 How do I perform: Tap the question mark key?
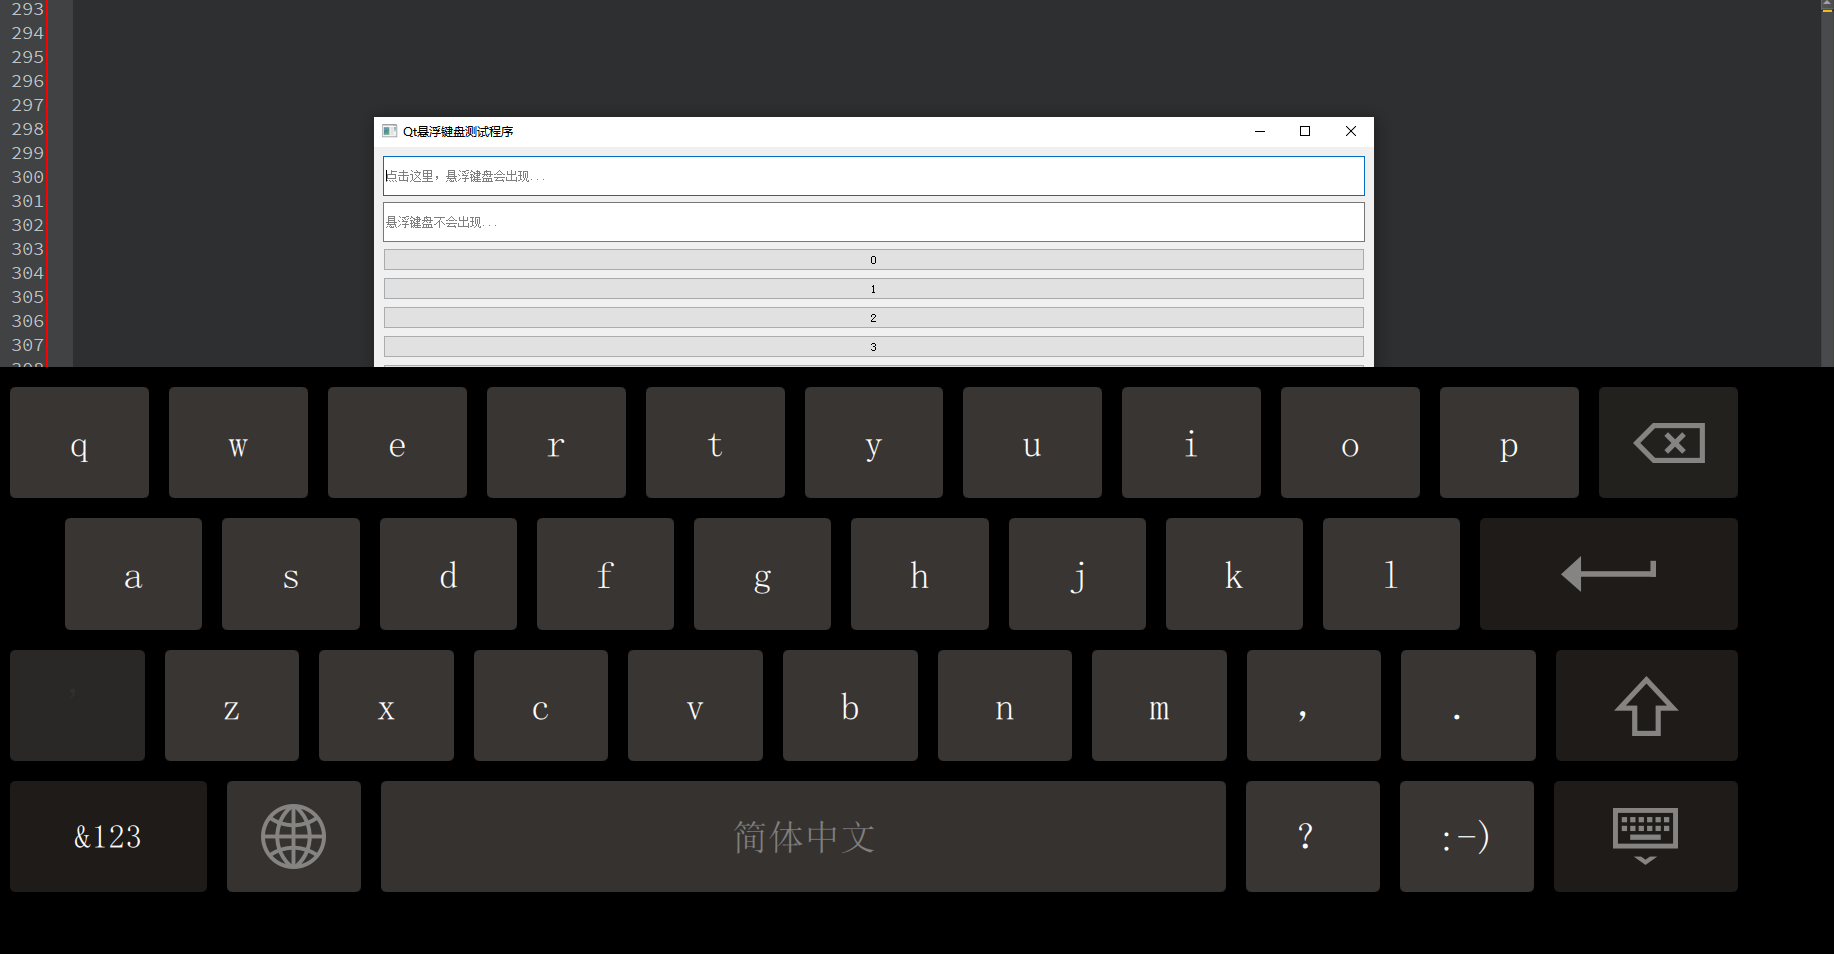(1313, 837)
